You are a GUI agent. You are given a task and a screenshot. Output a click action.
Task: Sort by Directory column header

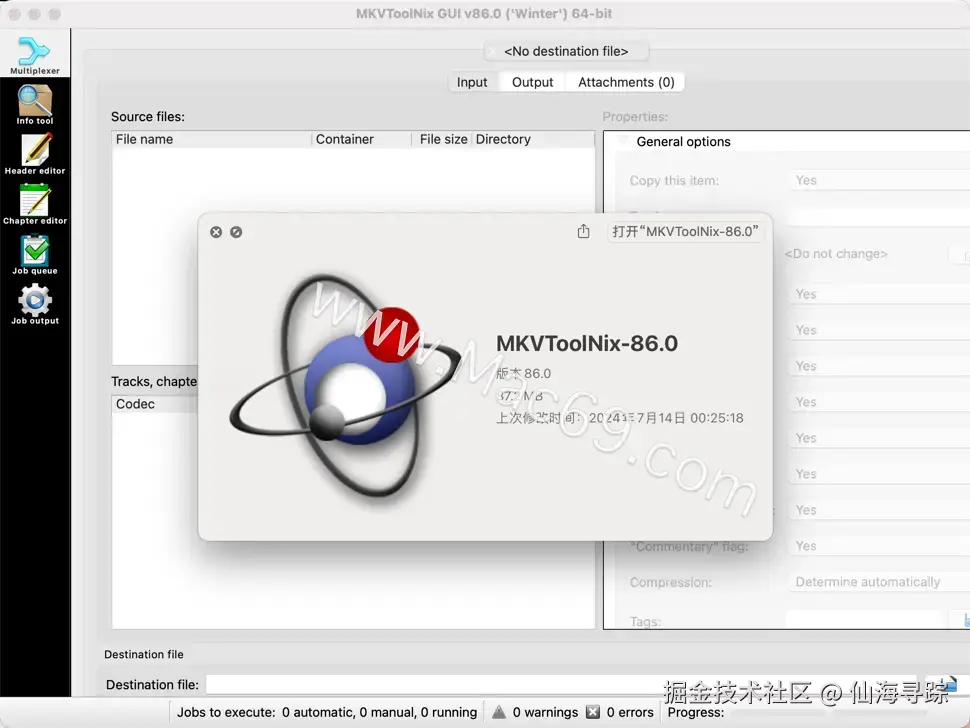[x=533, y=139]
